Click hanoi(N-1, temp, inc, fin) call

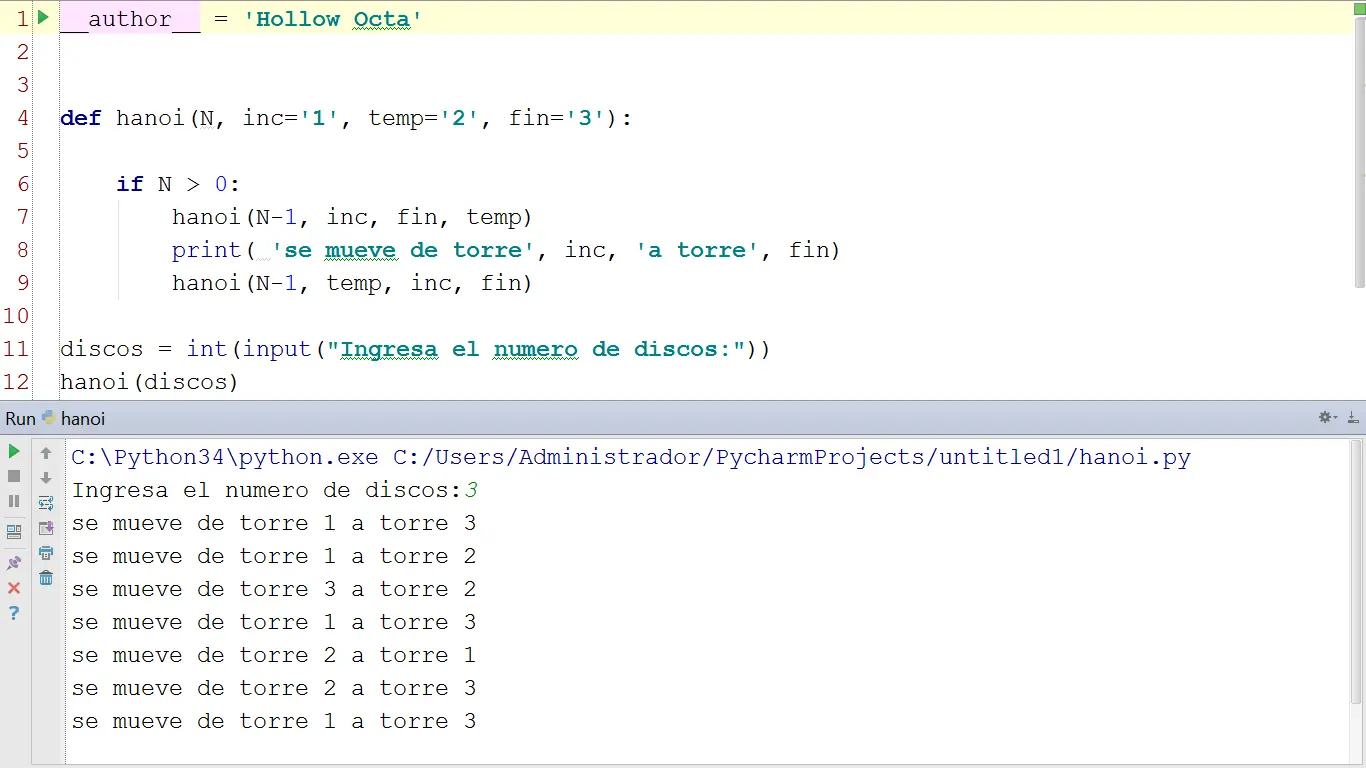point(352,283)
